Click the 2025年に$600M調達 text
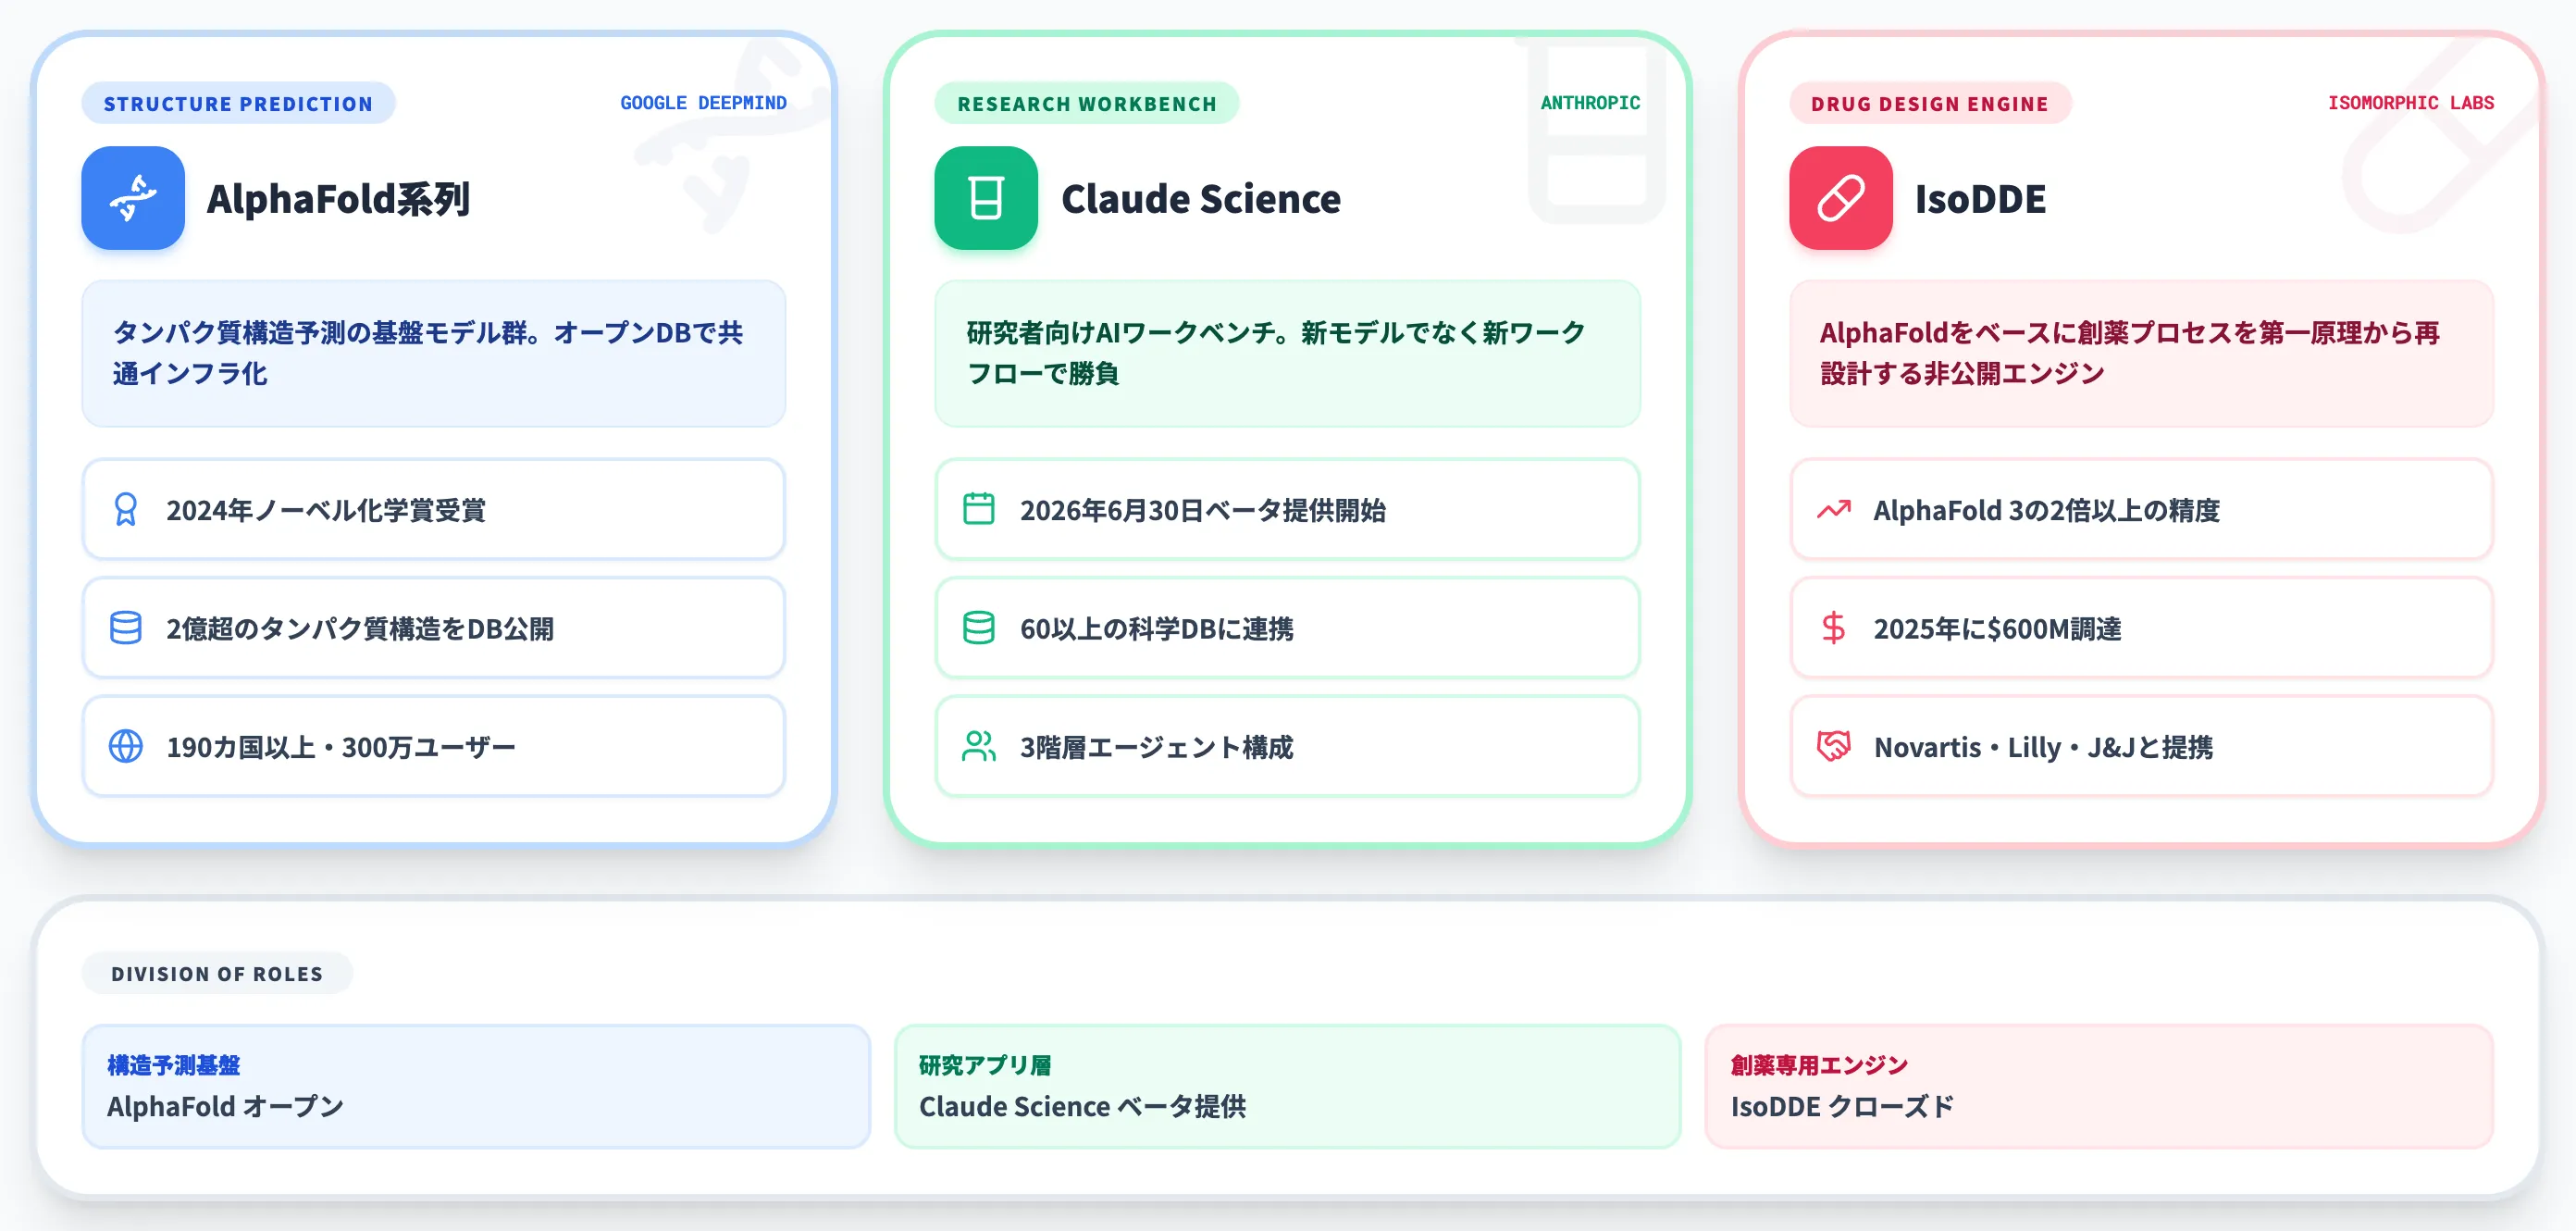2576x1231 pixels. click(x=1998, y=628)
